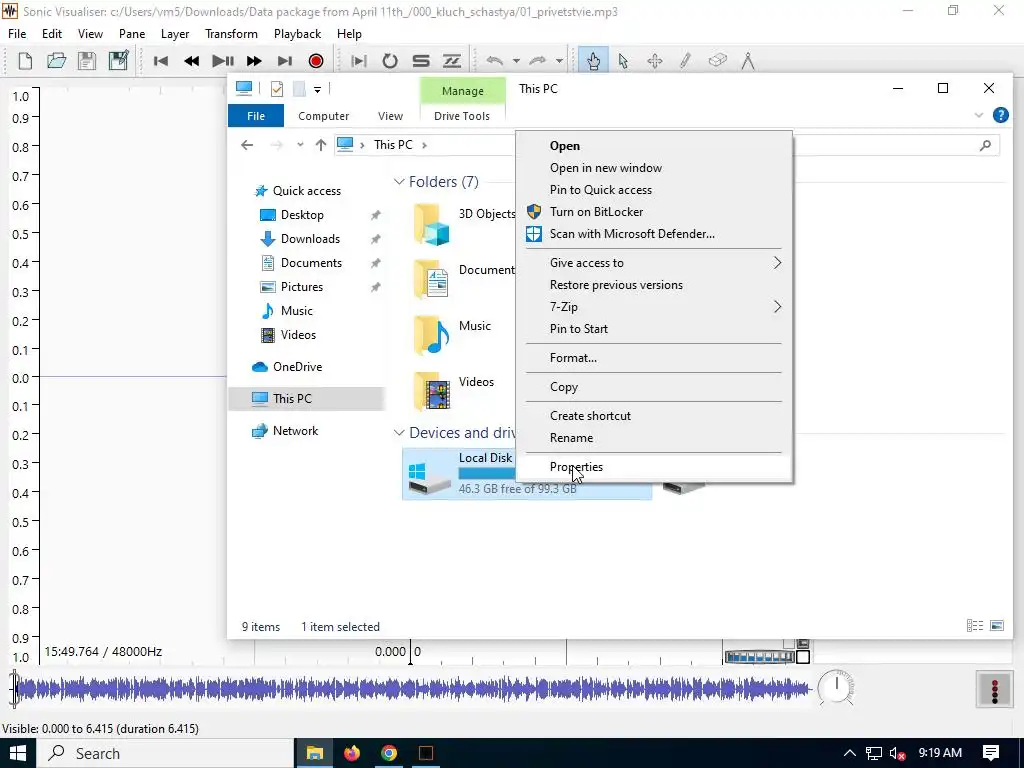Viewport: 1024px width, 768px height.
Task: Jump to end of audio
Action: tap(285, 61)
